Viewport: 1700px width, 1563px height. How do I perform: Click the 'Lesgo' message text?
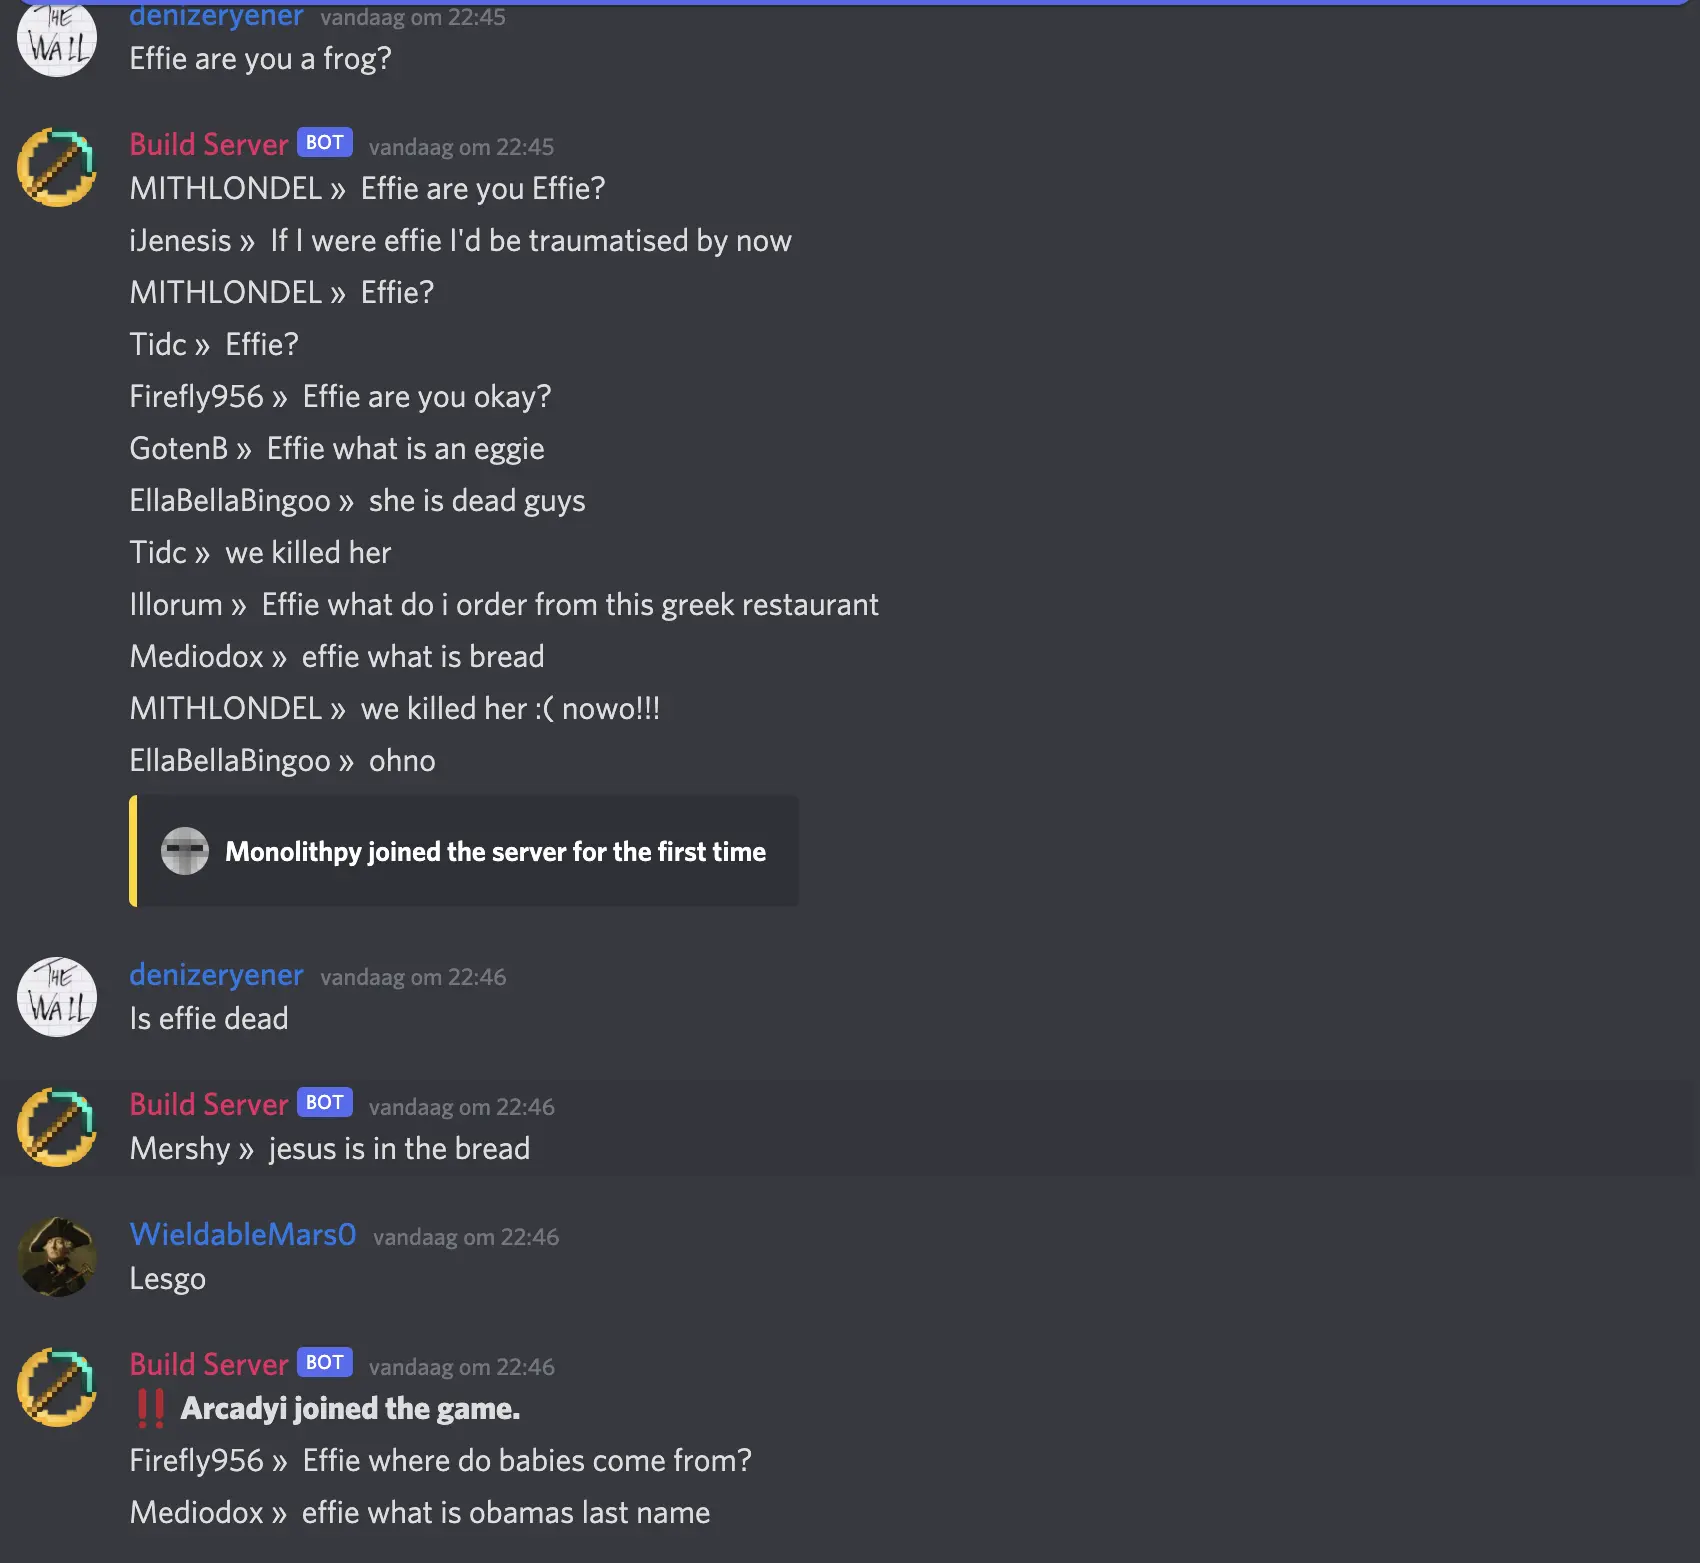[x=168, y=1279]
